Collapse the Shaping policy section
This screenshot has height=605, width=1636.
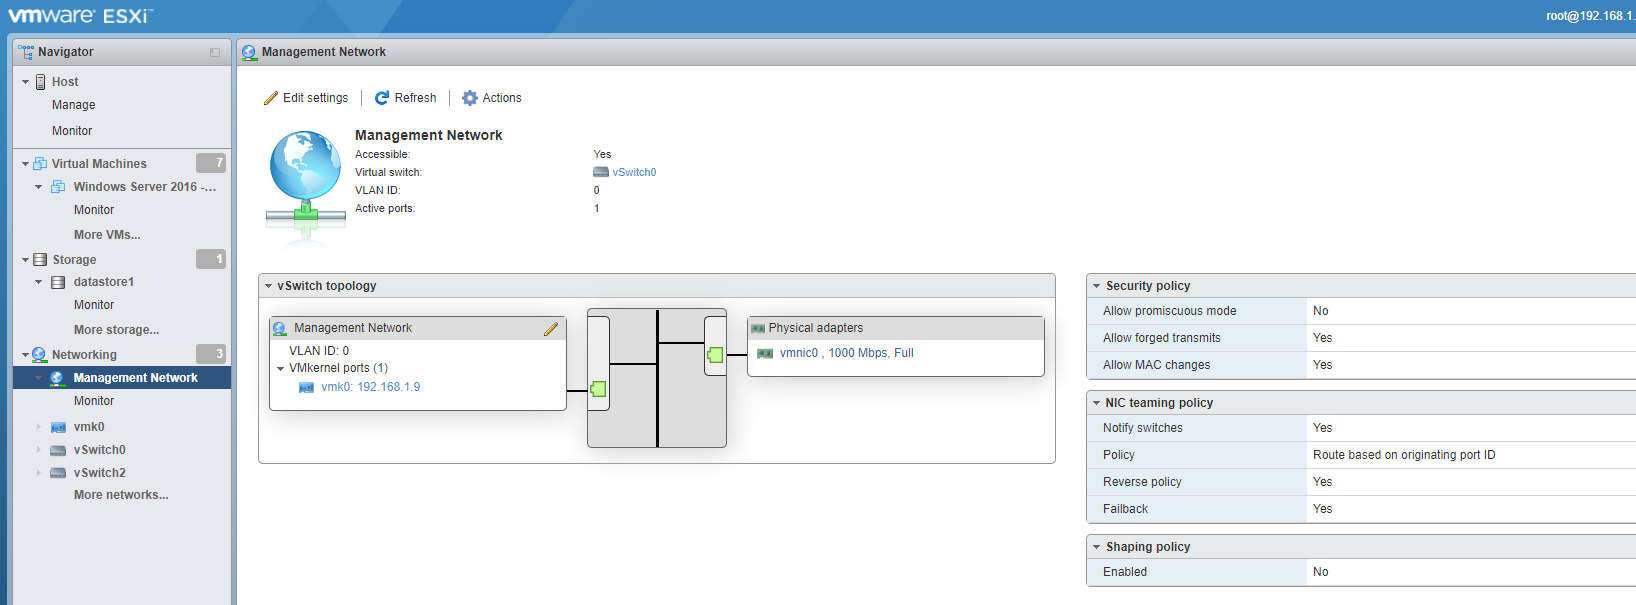[x=1096, y=547]
